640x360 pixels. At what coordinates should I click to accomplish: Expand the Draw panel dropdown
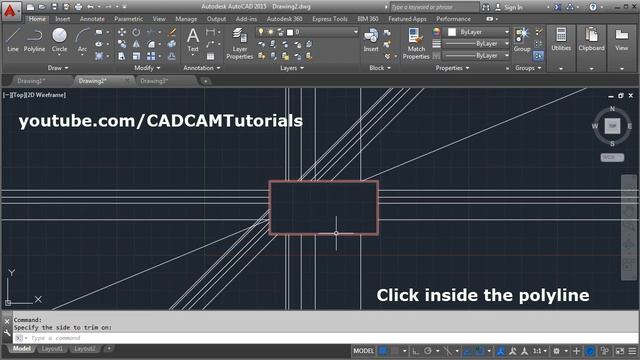tap(58, 68)
